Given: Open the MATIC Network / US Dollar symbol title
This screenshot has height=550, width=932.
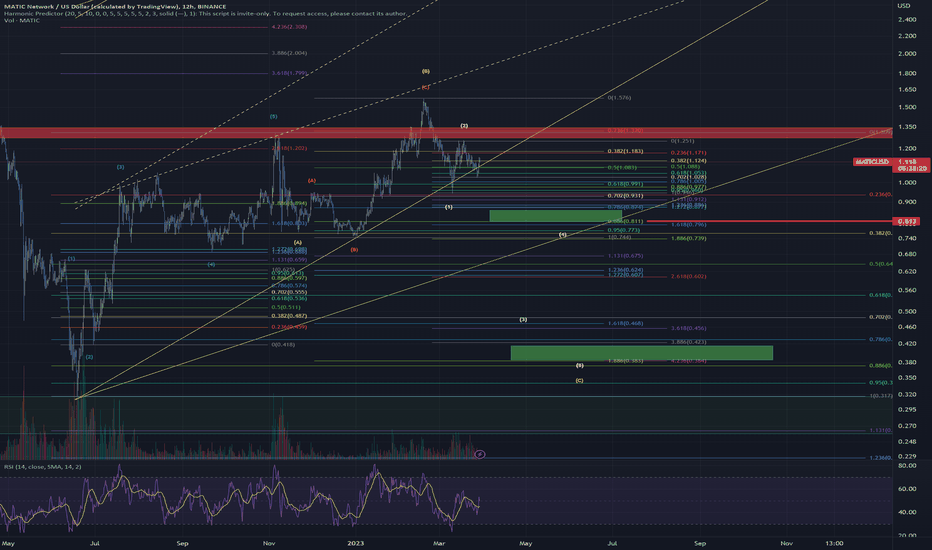Looking at the screenshot, I should [x=115, y=7].
